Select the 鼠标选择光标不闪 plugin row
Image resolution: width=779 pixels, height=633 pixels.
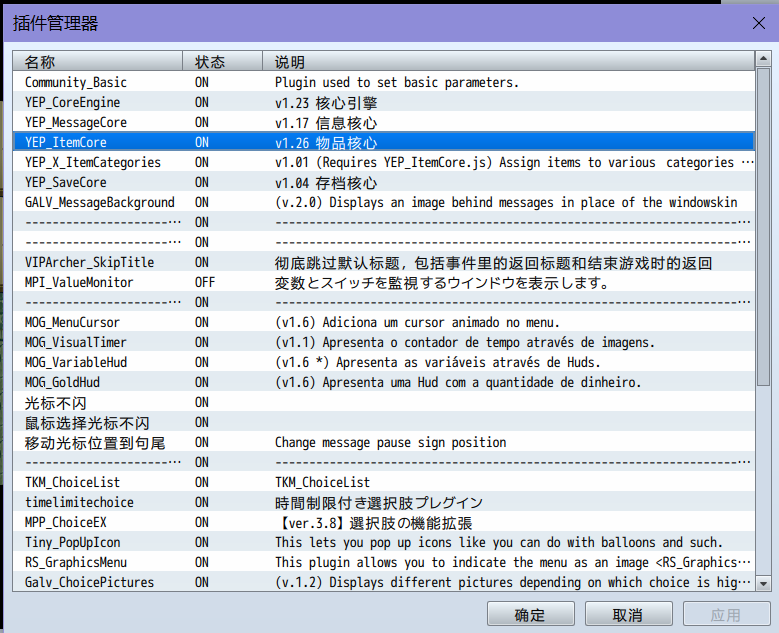(x=384, y=422)
